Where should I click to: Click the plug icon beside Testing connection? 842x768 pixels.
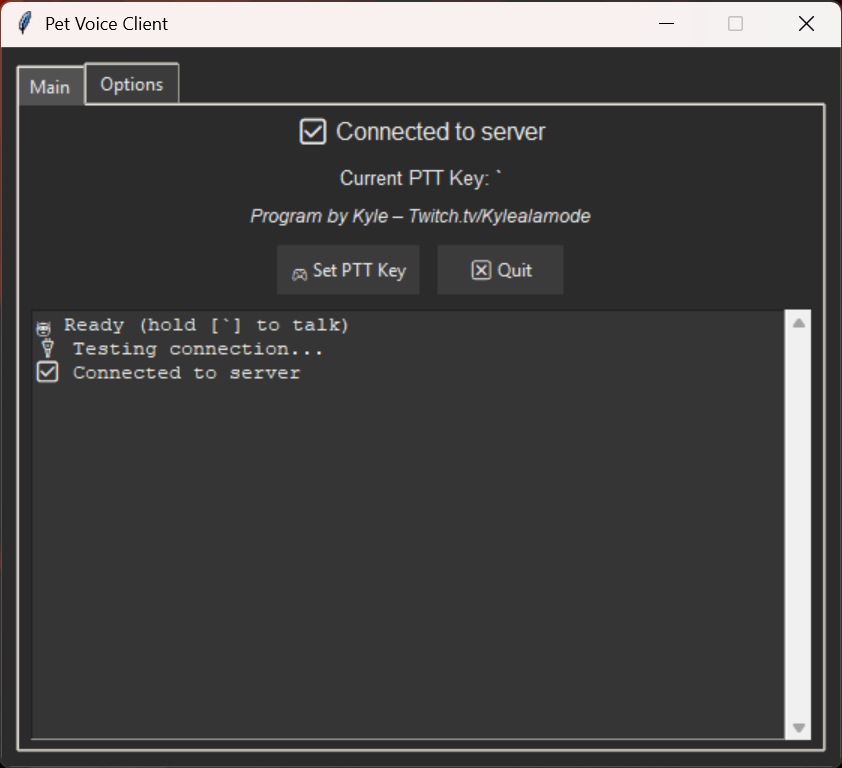[x=48, y=349]
